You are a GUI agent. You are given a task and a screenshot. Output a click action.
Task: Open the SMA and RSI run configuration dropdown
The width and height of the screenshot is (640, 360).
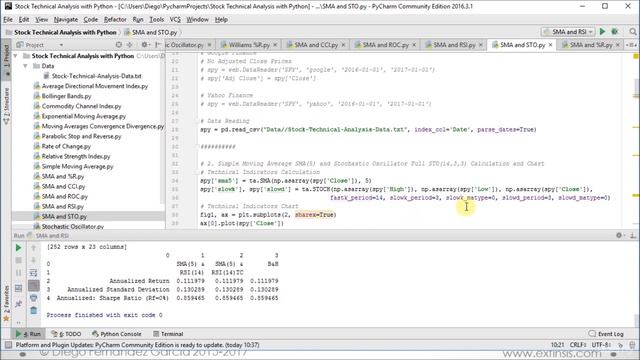point(569,31)
